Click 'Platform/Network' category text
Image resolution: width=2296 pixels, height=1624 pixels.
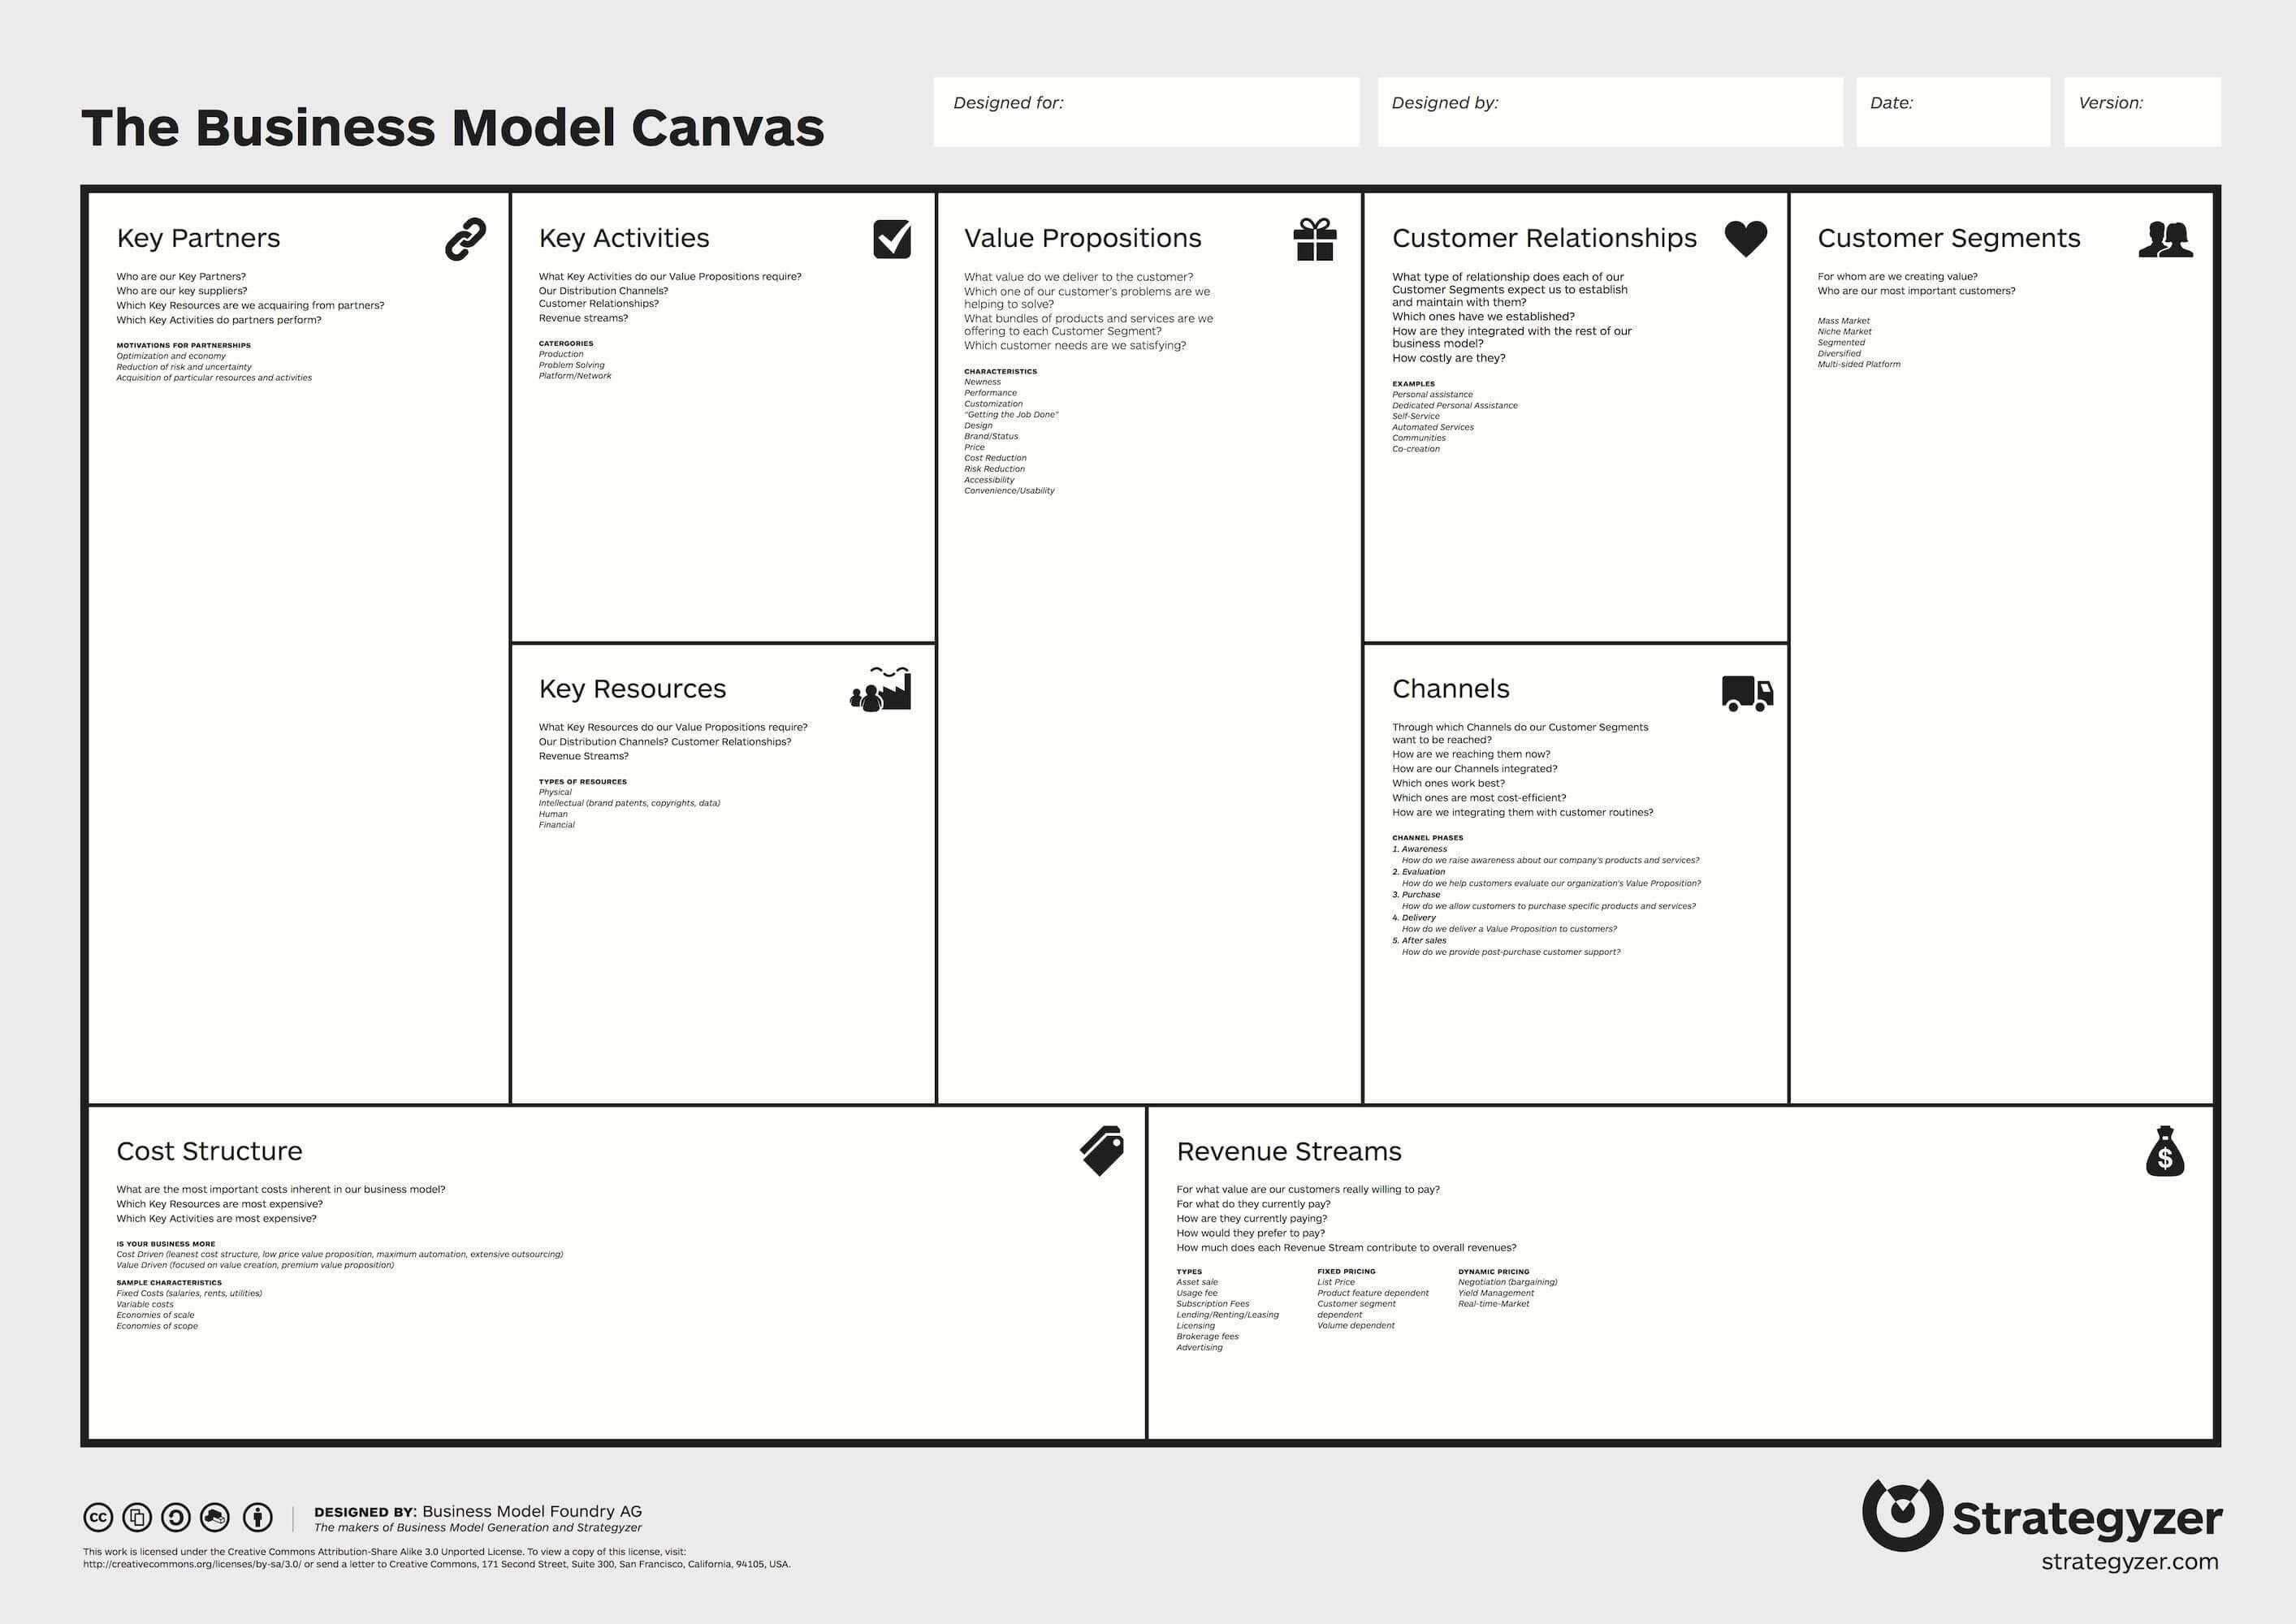point(575,376)
